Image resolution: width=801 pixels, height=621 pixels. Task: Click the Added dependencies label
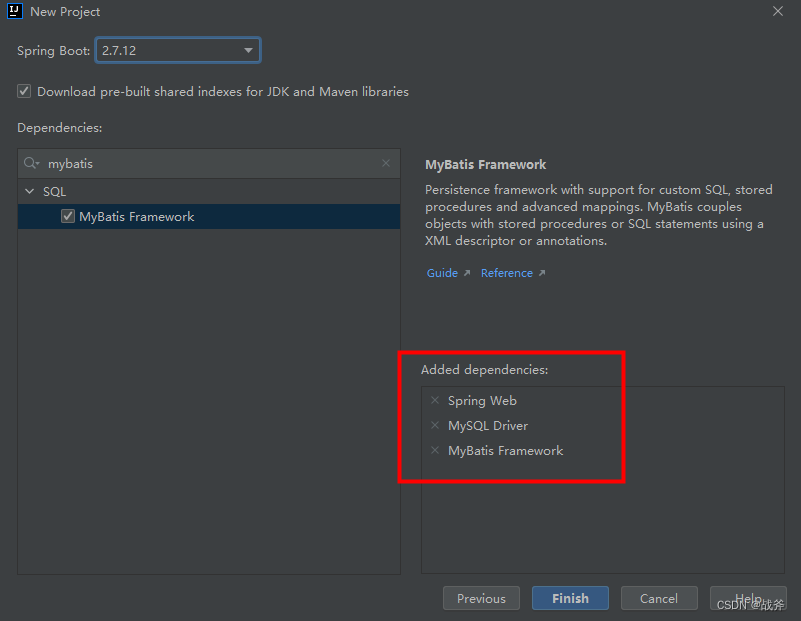[484, 369]
